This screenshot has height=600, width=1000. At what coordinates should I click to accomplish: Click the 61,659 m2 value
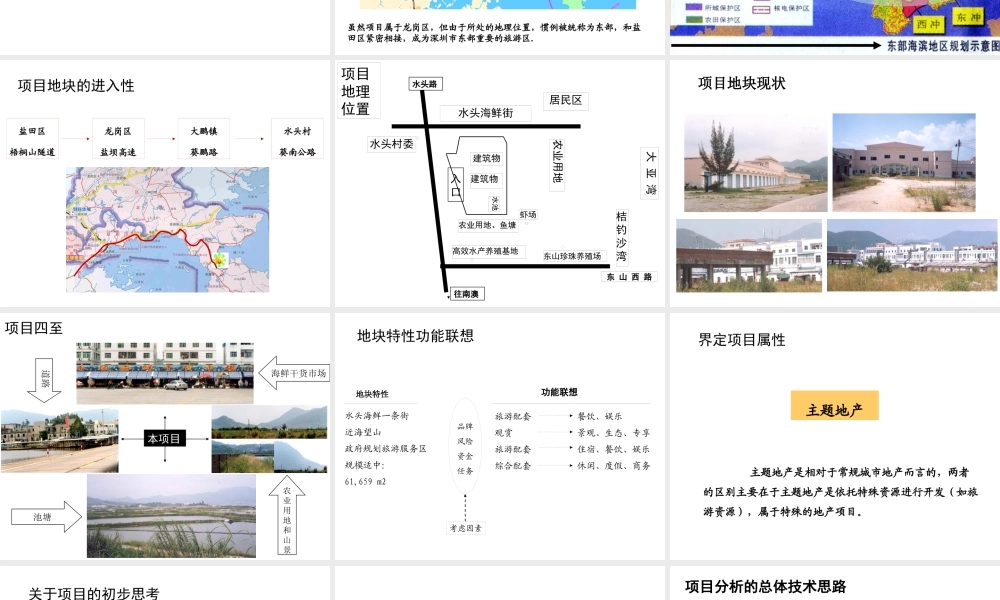tap(365, 482)
